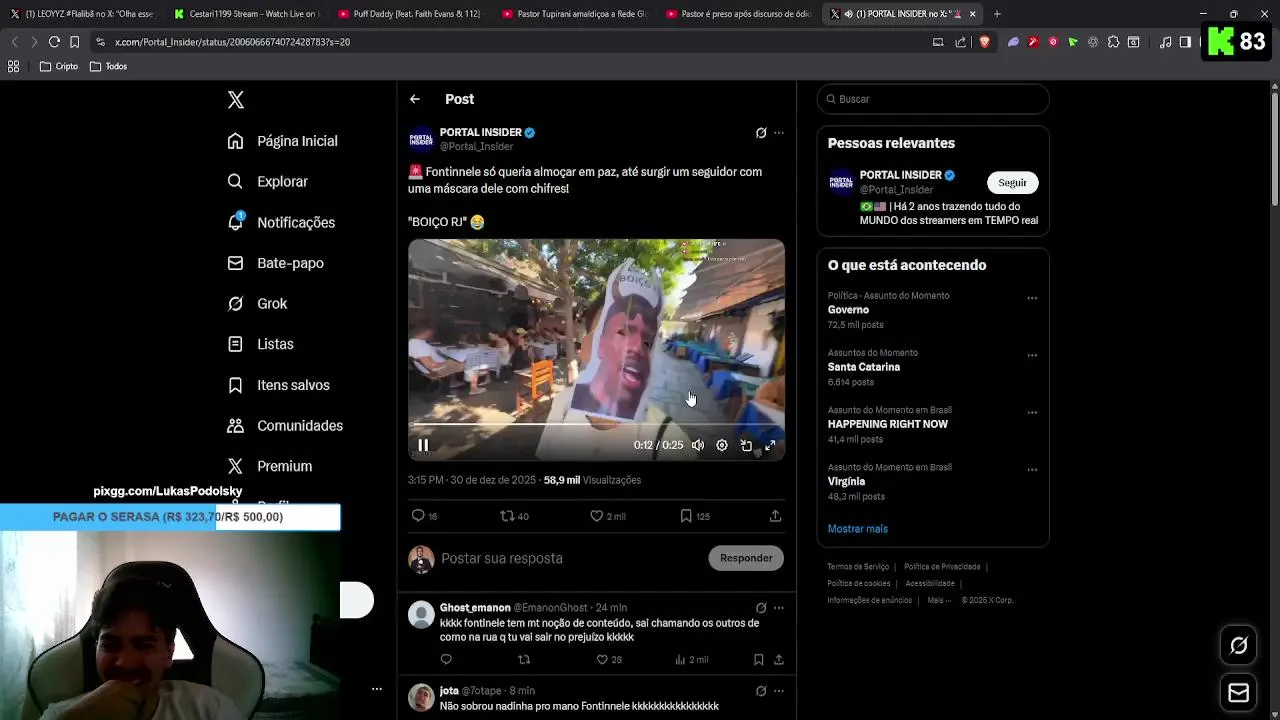Viewport: 1280px width, 720px height.
Task: Enter fullscreen for the video
Action: [x=770, y=445]
